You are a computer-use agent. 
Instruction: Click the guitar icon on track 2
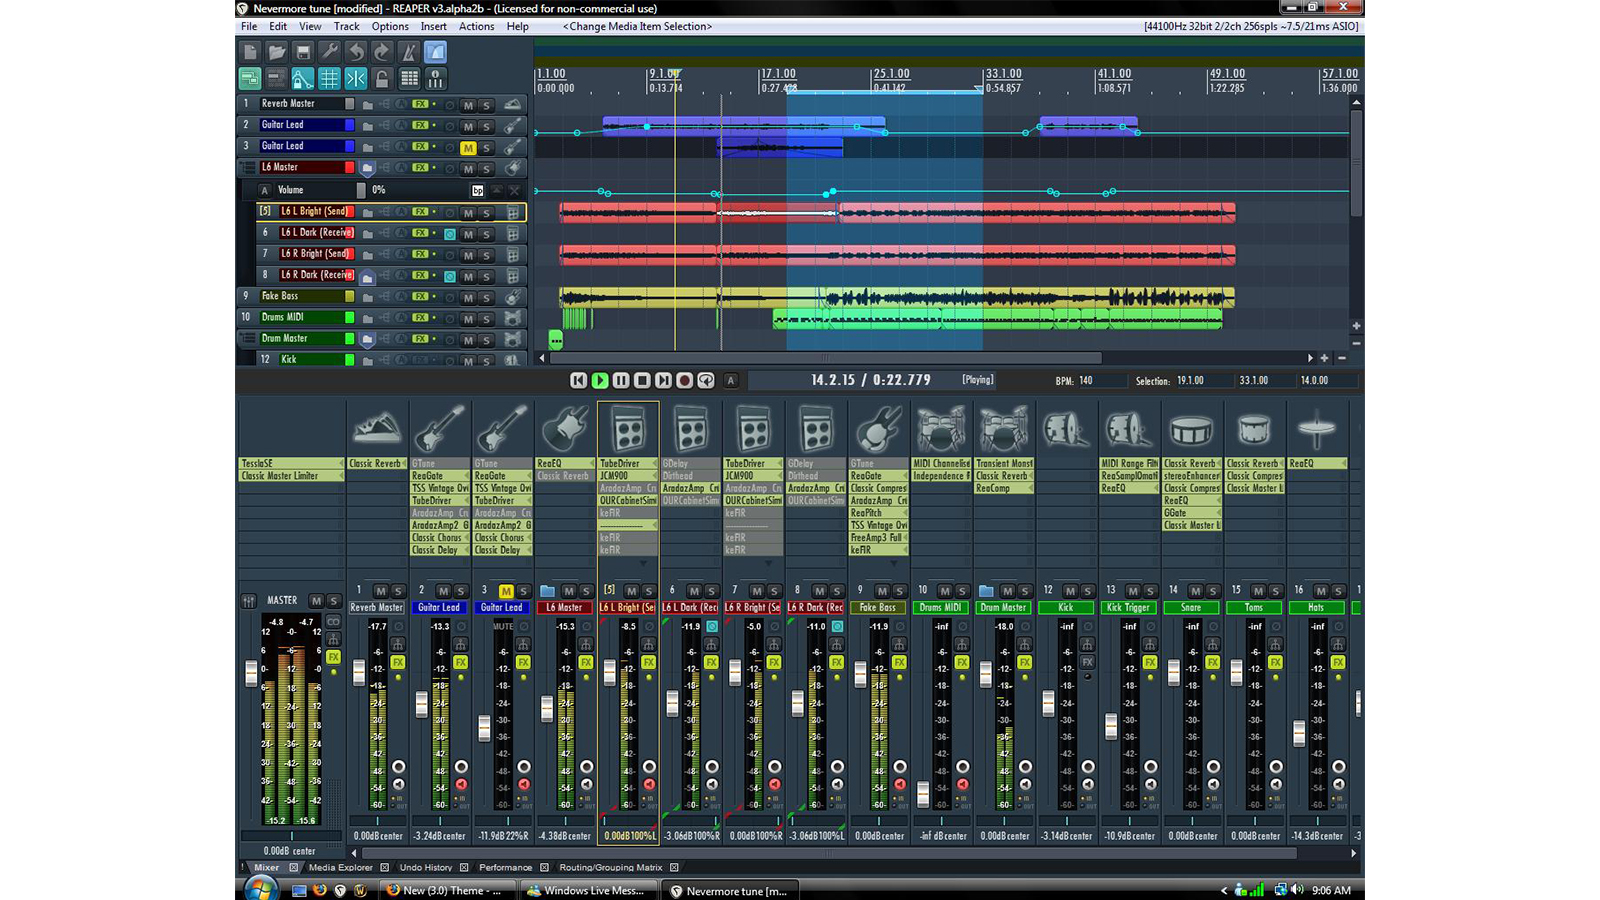tap(512, 125)
